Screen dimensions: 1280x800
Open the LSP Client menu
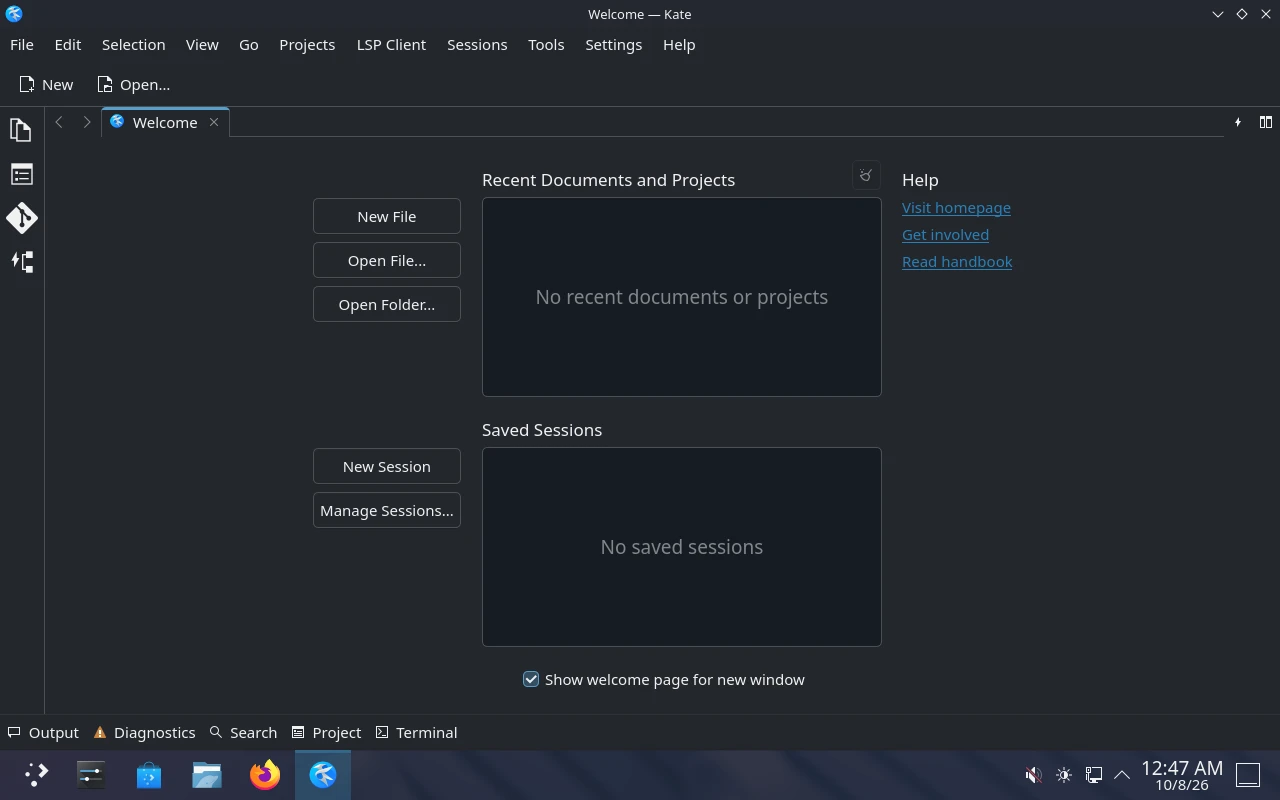tap(391, 45)
